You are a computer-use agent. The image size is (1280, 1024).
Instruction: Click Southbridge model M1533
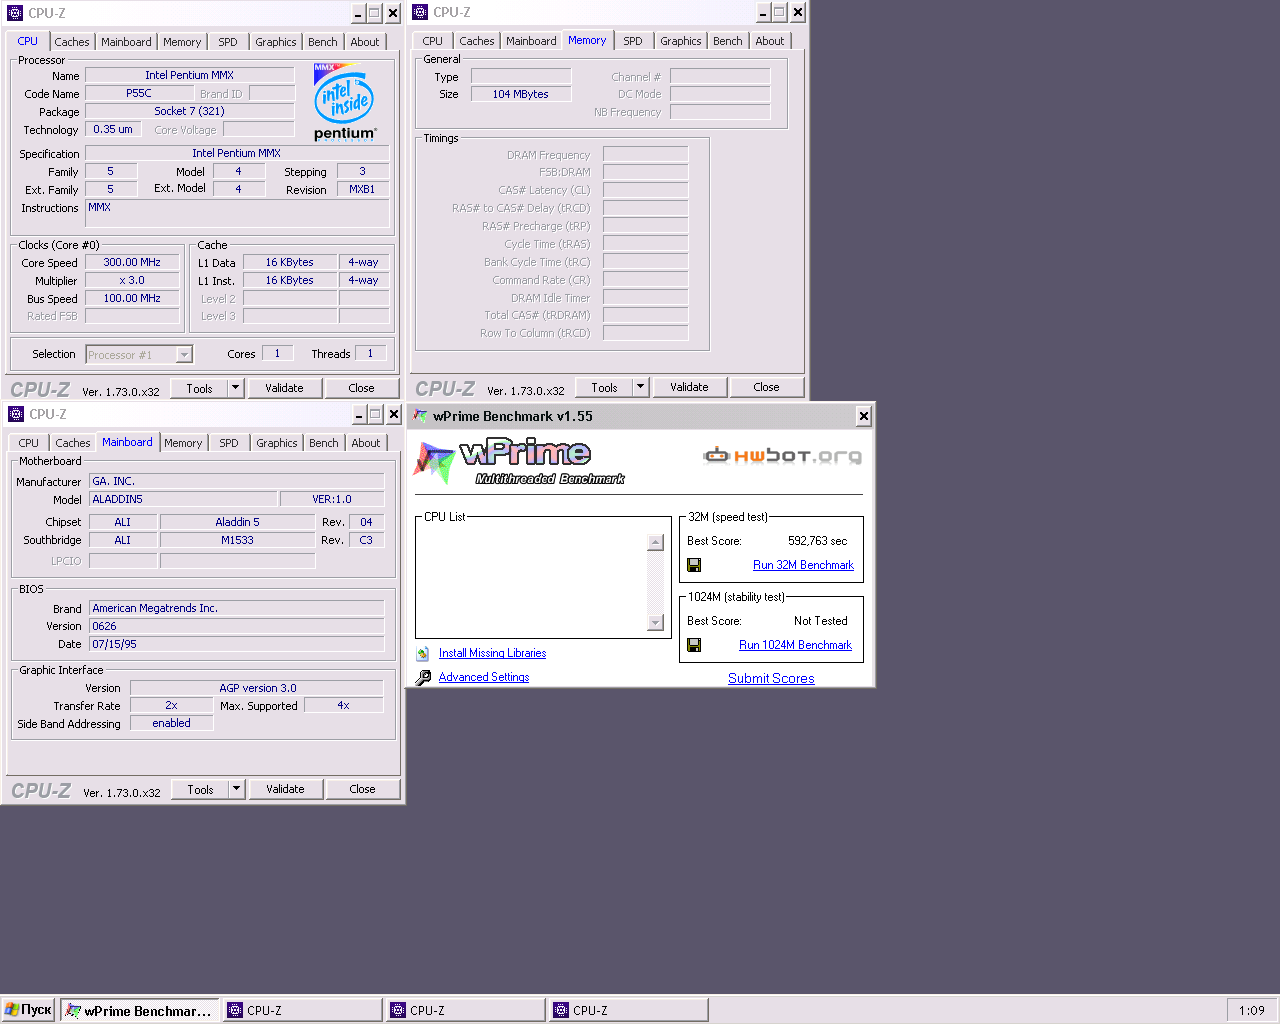[237, 540]
